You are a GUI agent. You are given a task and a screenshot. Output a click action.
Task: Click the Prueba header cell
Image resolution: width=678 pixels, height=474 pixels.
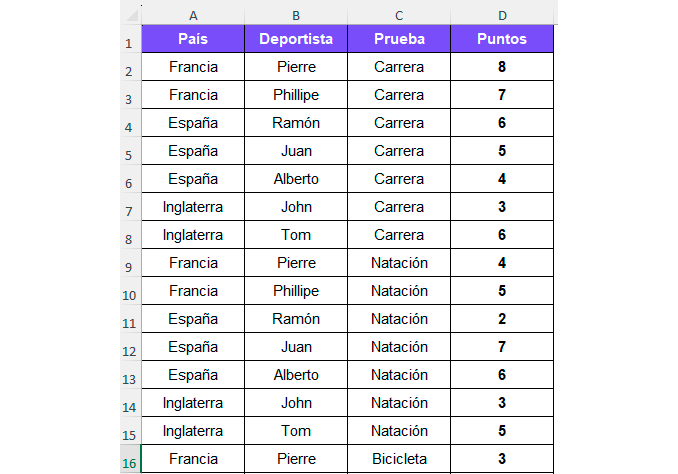(x=399, y=39)
